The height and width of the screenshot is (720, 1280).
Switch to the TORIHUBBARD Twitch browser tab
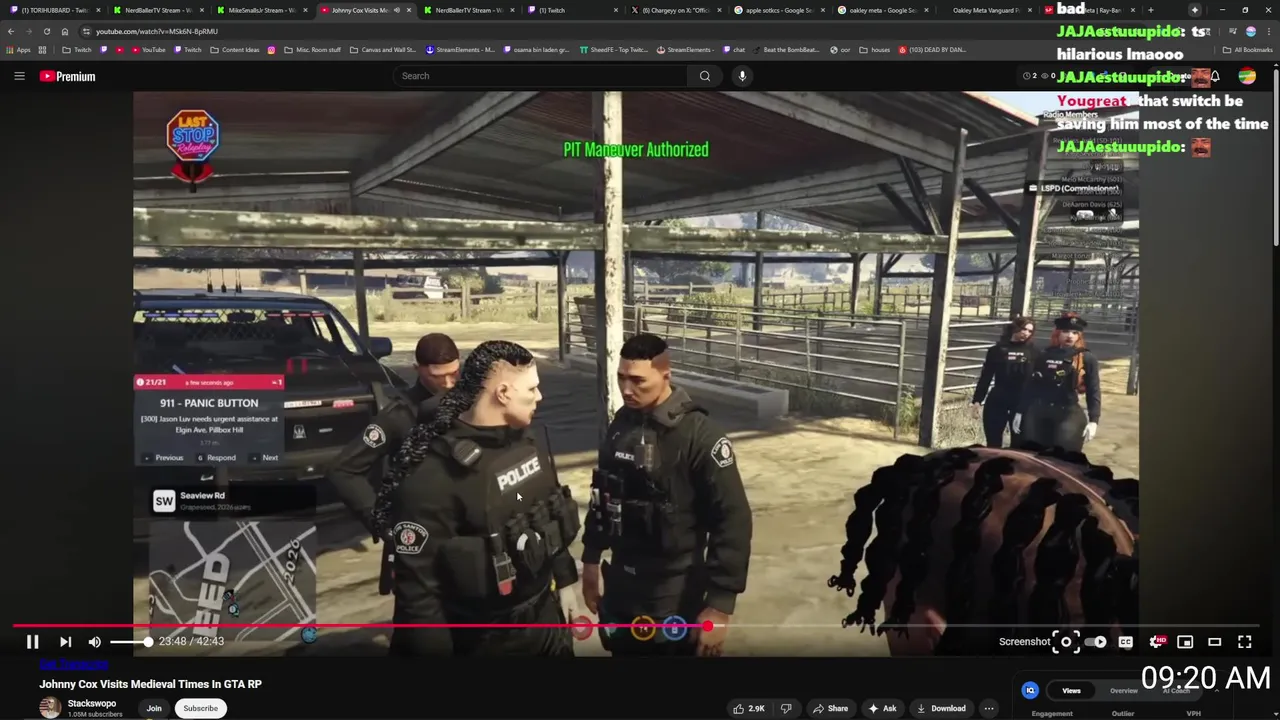click(x=55, y=10)
